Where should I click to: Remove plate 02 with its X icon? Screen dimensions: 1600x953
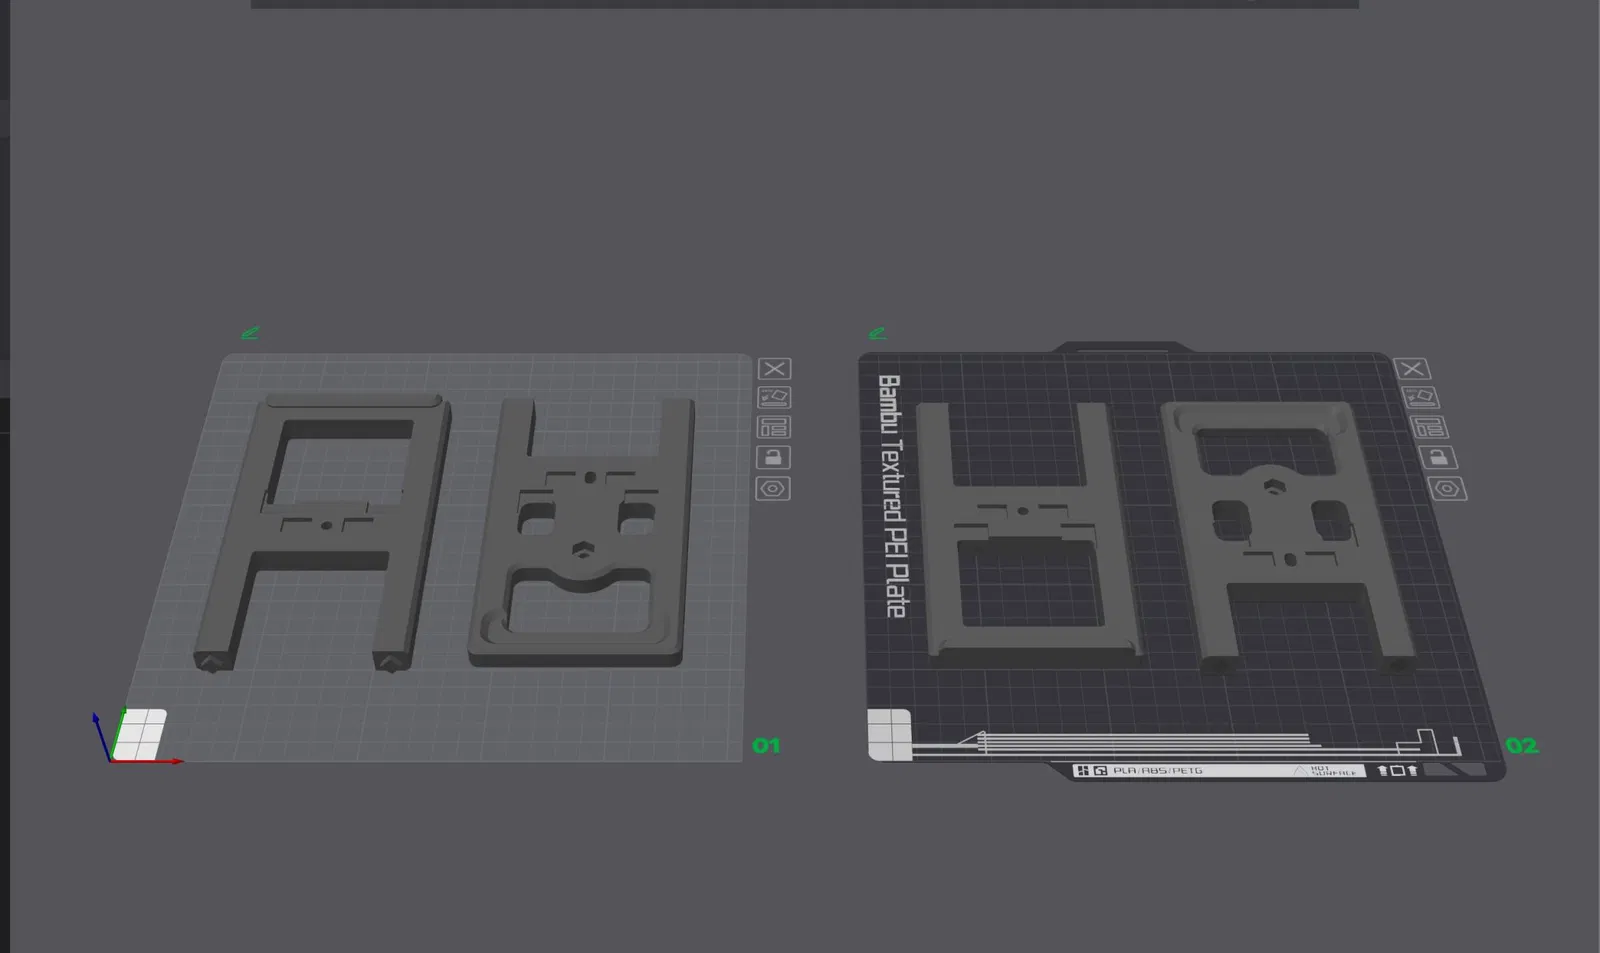click(x=1412, y=369)
